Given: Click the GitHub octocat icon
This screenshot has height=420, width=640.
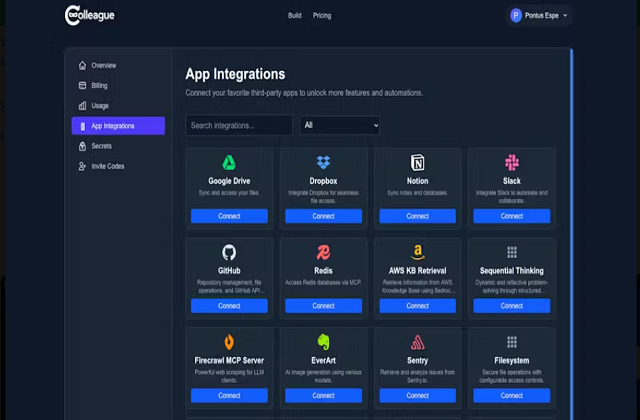Looking at the screenshot, I should tap(229, 252).
